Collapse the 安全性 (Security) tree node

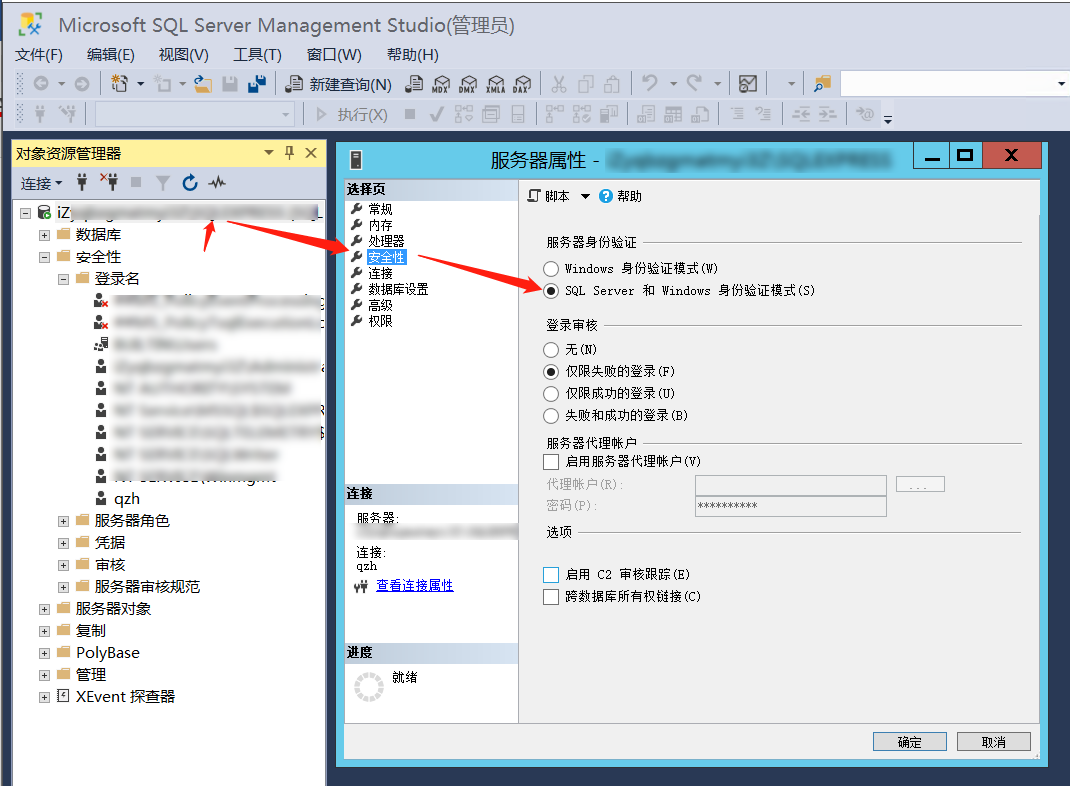44,257
